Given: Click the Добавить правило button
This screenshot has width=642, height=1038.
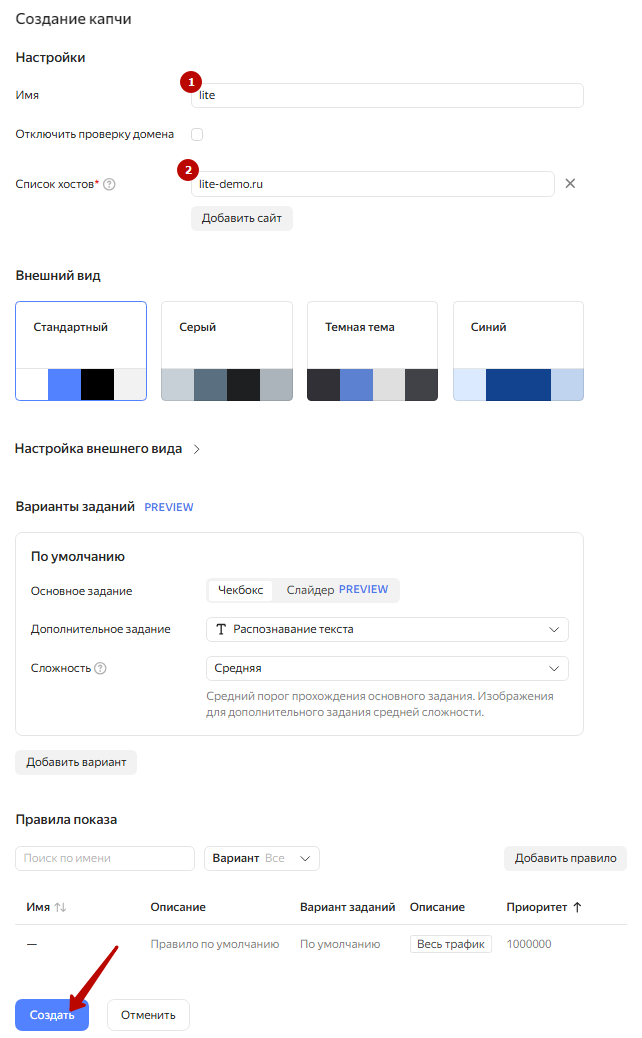Looking at the screenshot, I should [x=564, y=858].
